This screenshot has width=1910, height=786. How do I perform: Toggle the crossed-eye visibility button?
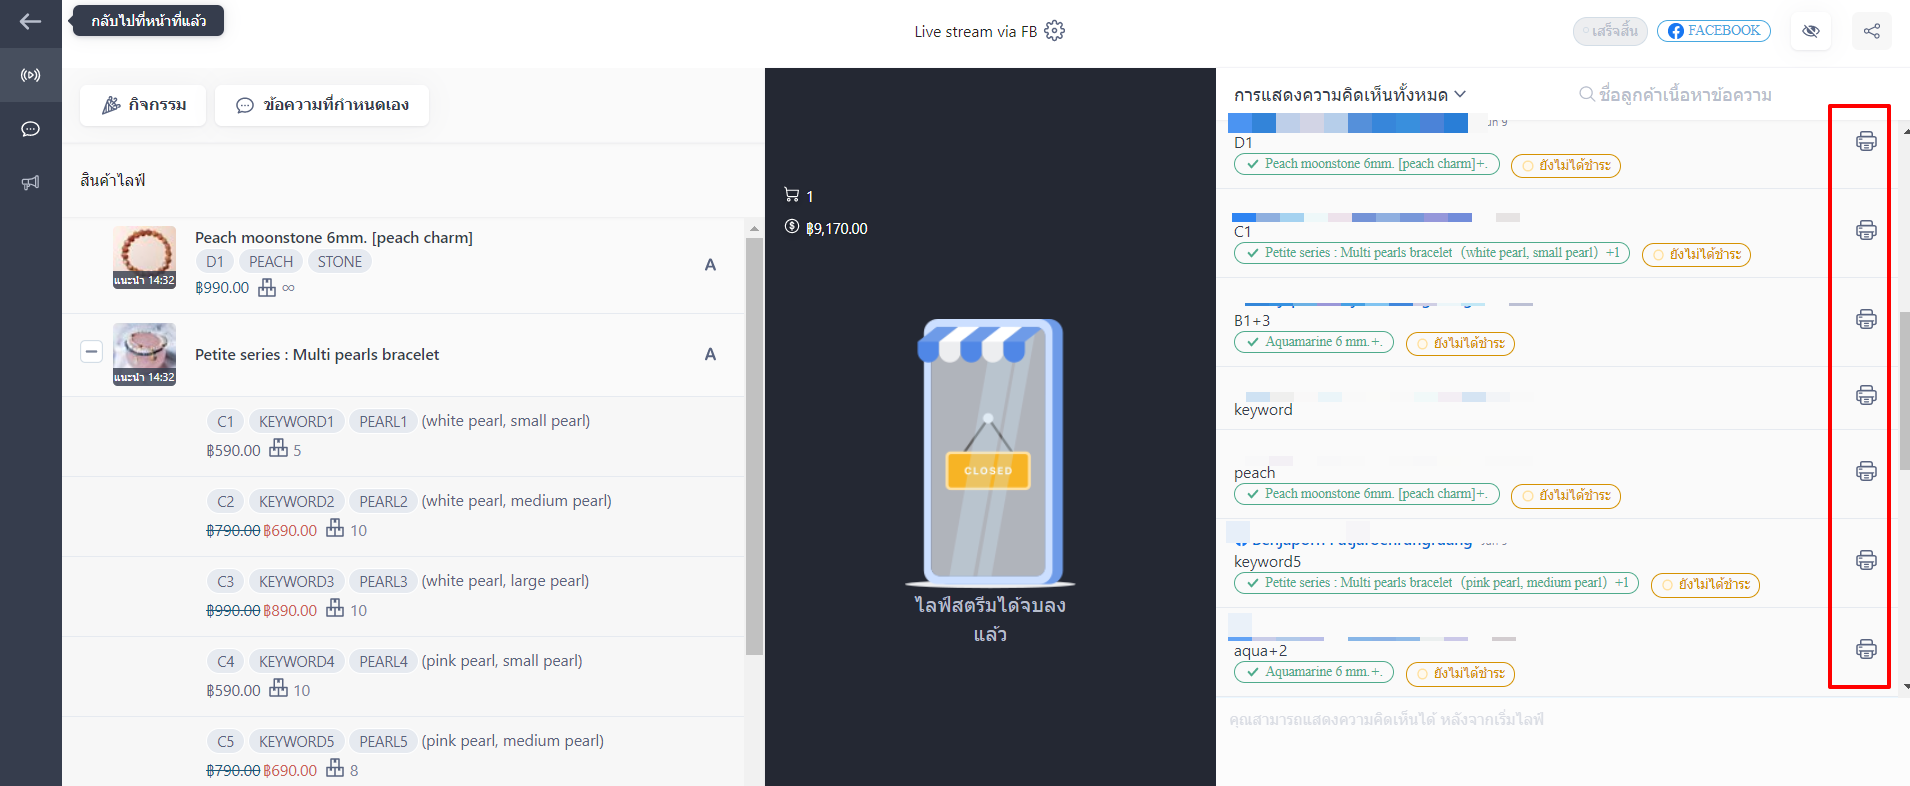point(1811,31)
